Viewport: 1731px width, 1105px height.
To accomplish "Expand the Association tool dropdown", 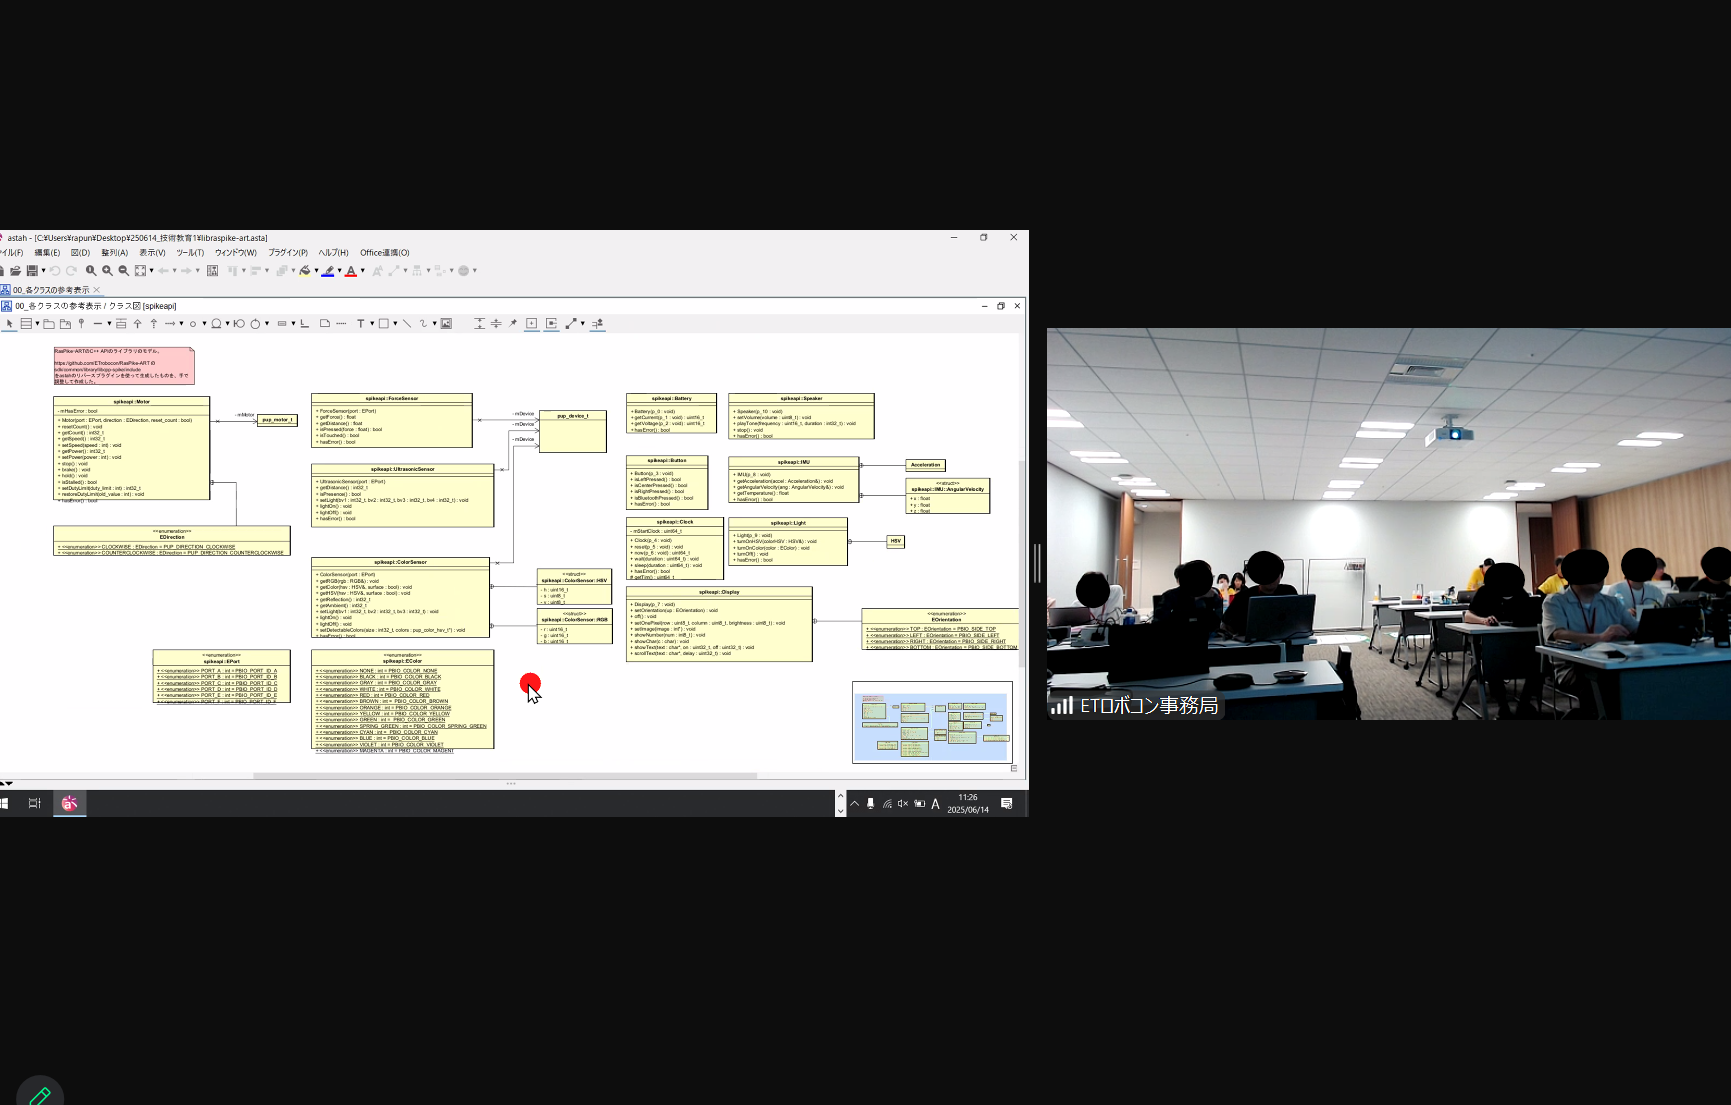I will click(x=109, y=323).
